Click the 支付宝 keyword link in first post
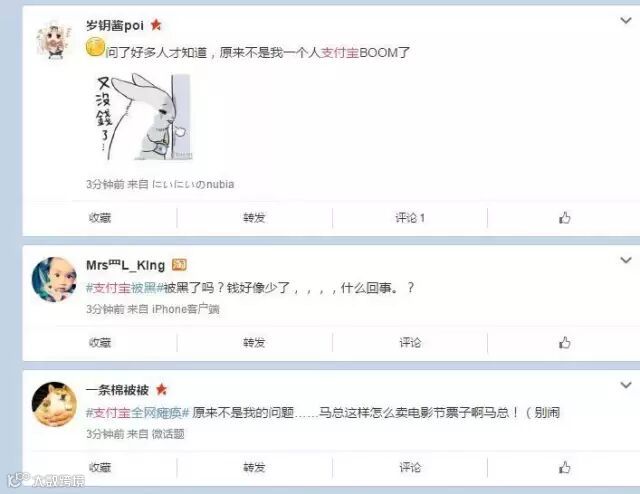640x494 pixels. (340, 52)
